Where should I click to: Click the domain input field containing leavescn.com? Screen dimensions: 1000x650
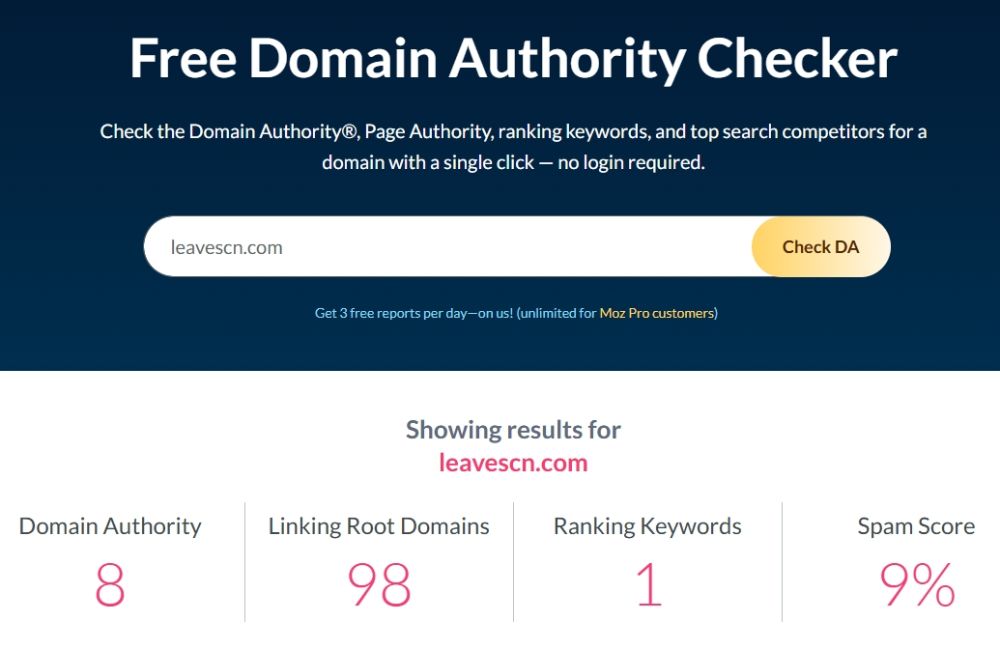(x=450, y=247)
